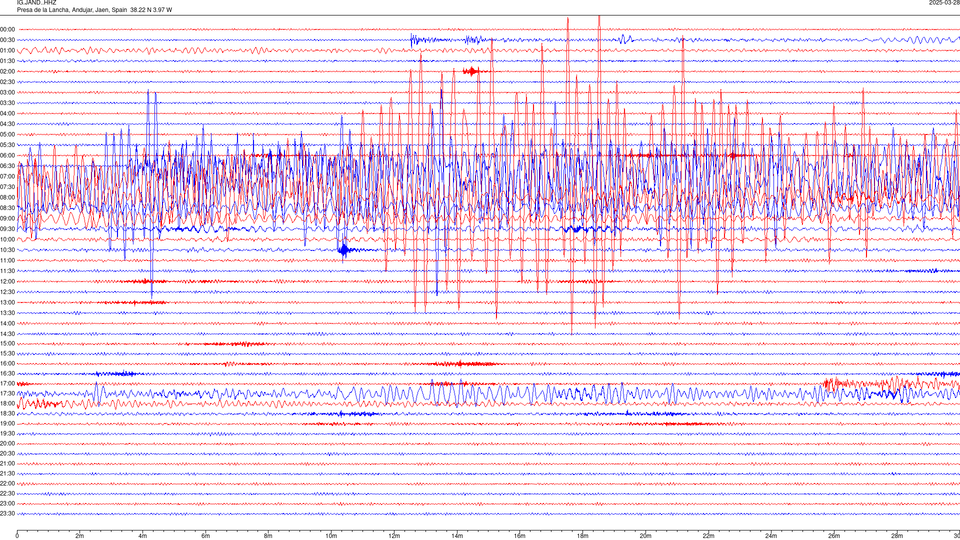Select the '17:00' time label

click(x=7, y=384)
